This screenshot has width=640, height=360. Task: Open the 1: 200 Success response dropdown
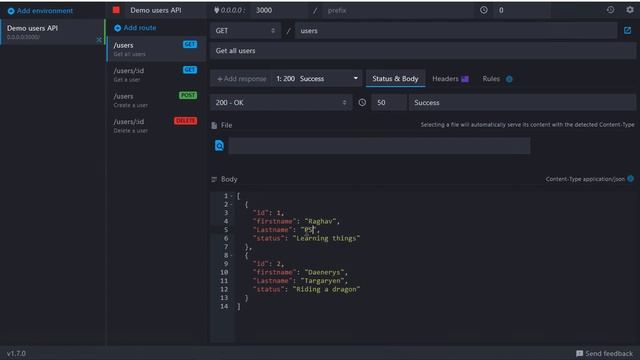[317, 79]
